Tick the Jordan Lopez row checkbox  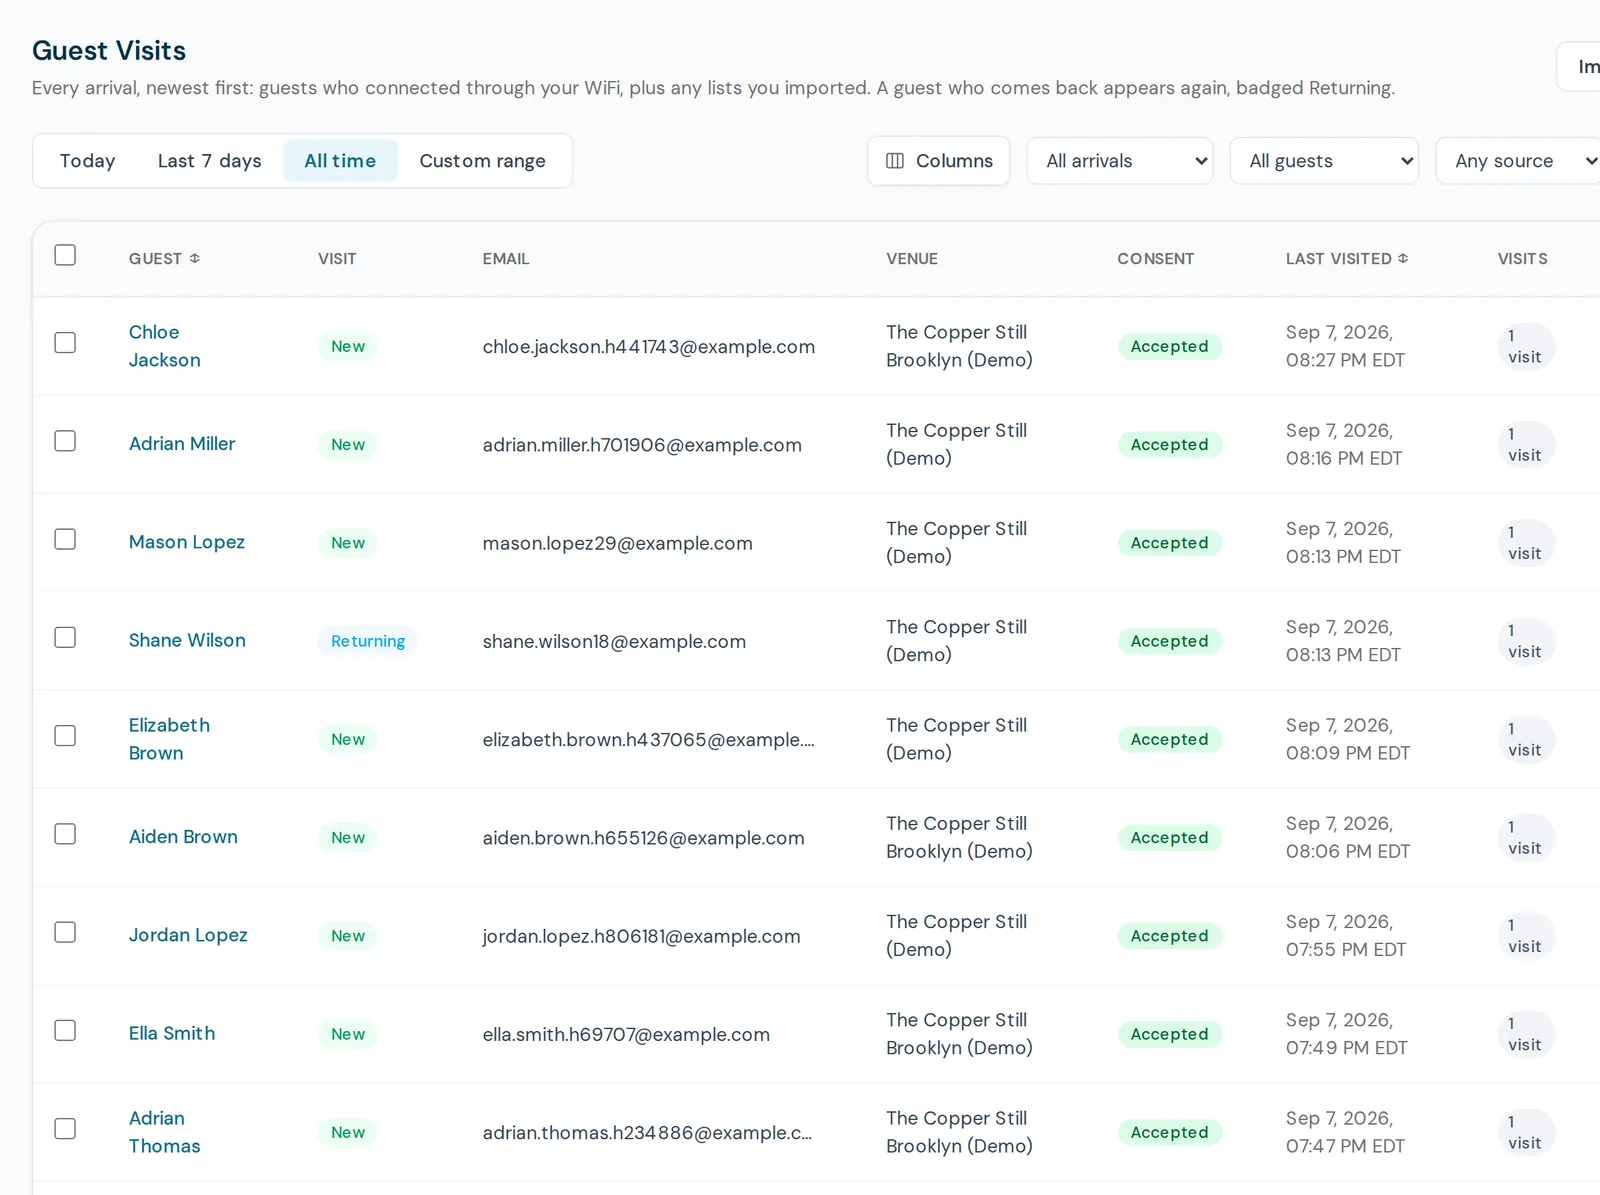point(65,932)
